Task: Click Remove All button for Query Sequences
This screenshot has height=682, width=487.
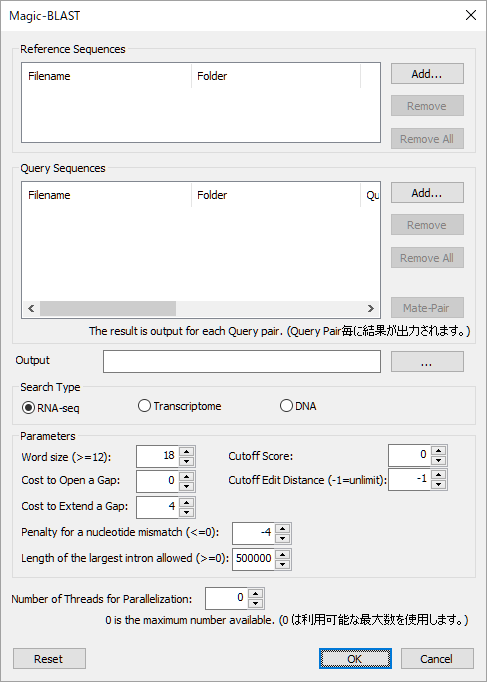Action: 427,258
